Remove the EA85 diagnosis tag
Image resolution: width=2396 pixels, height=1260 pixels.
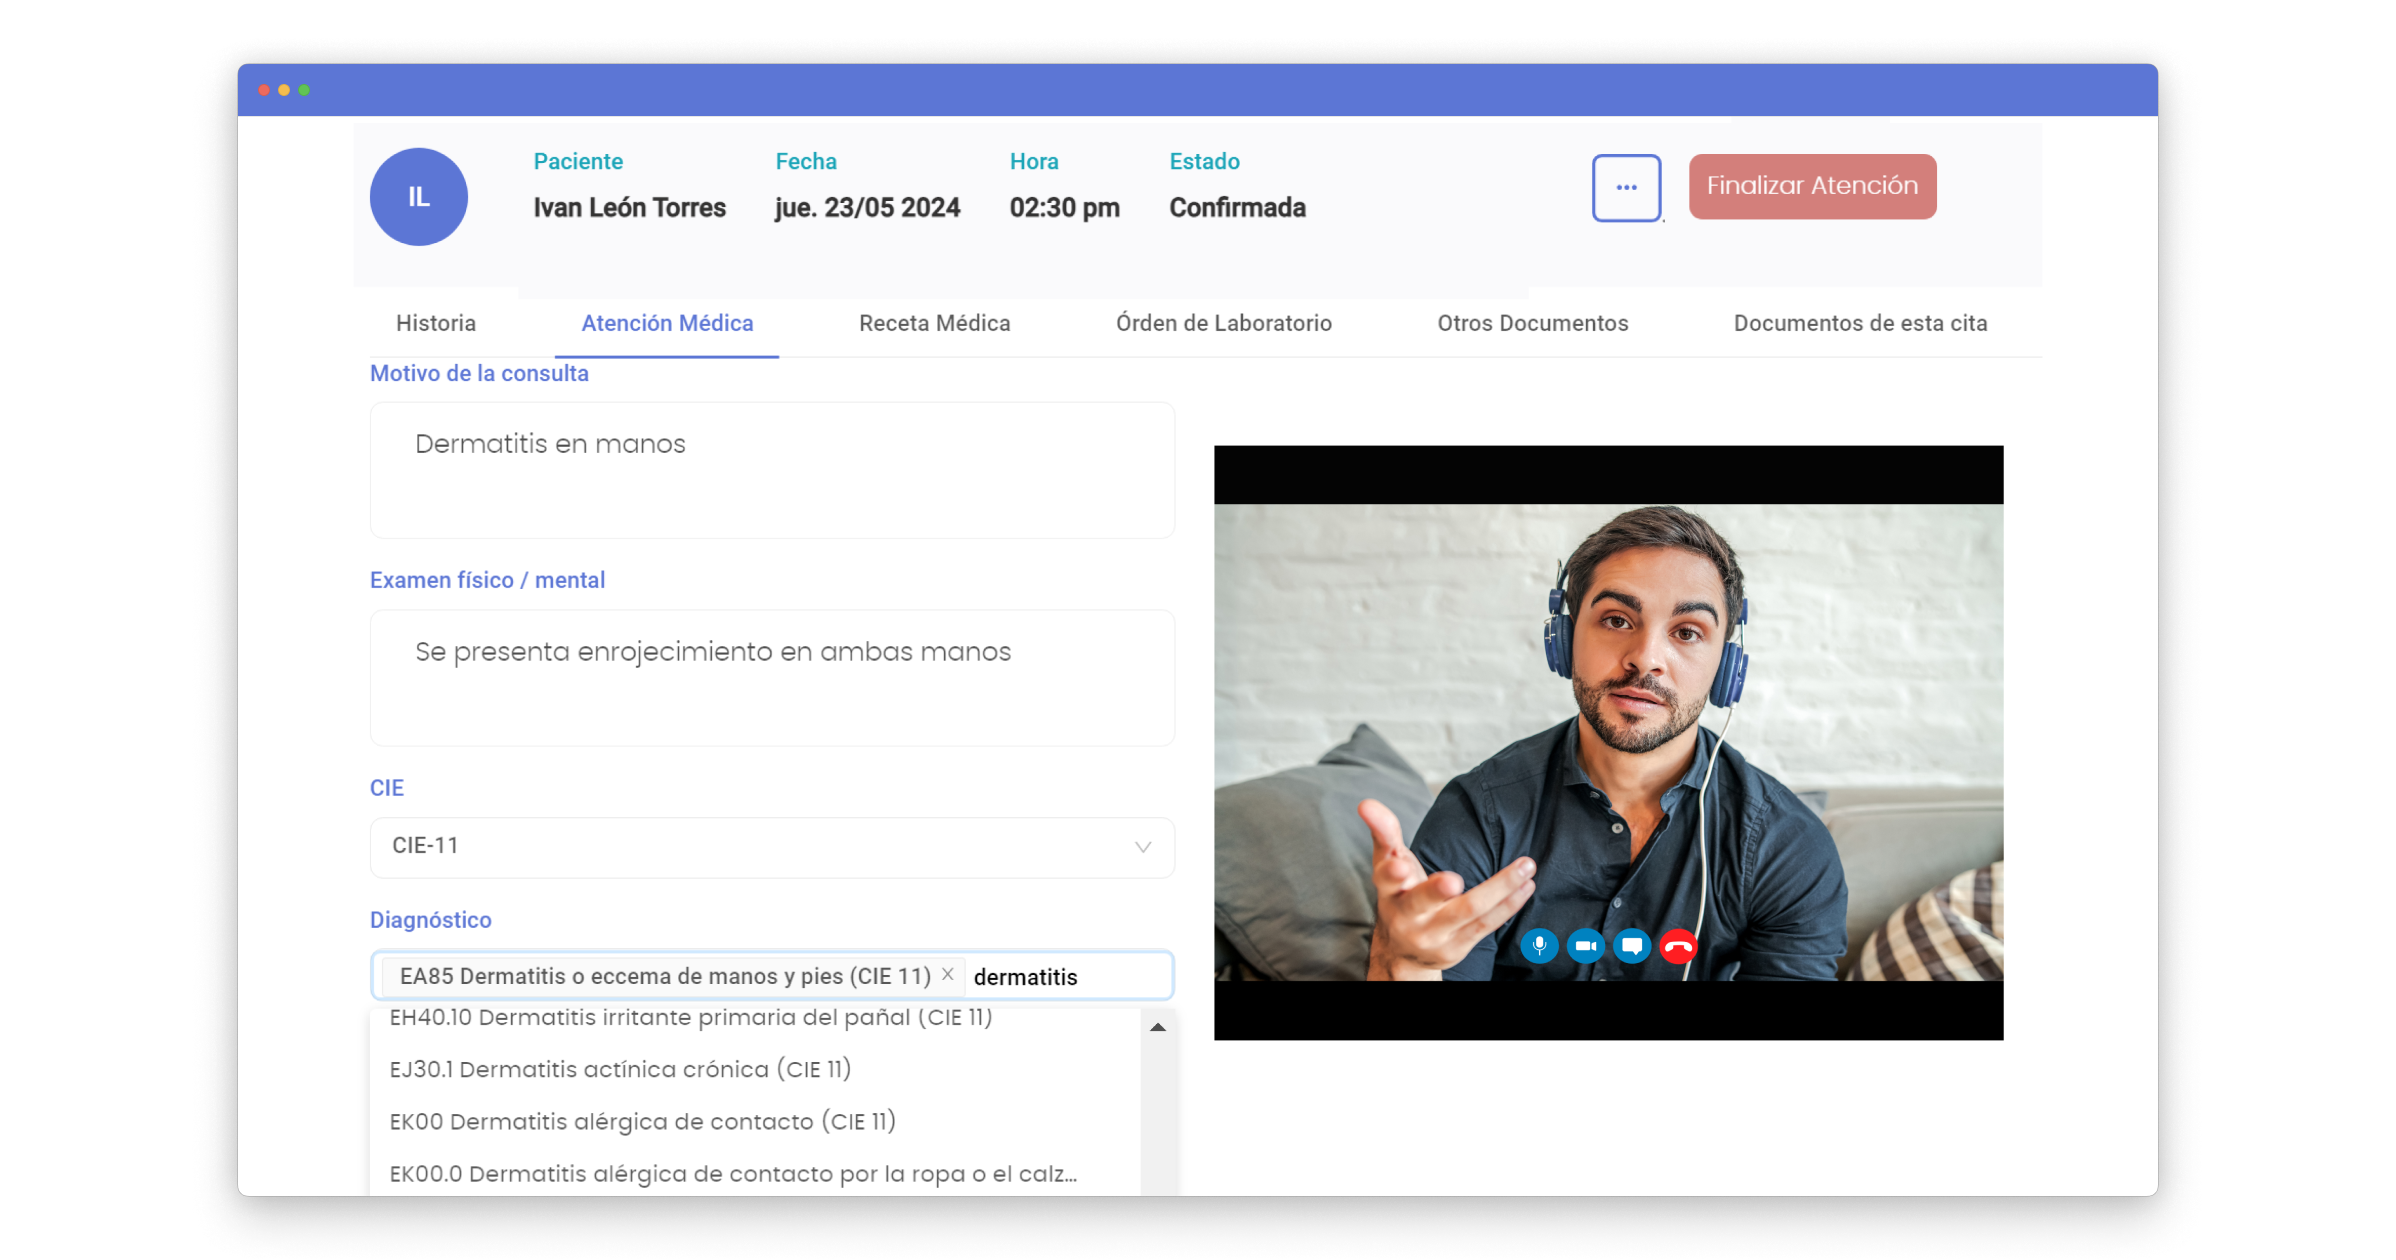948,974
